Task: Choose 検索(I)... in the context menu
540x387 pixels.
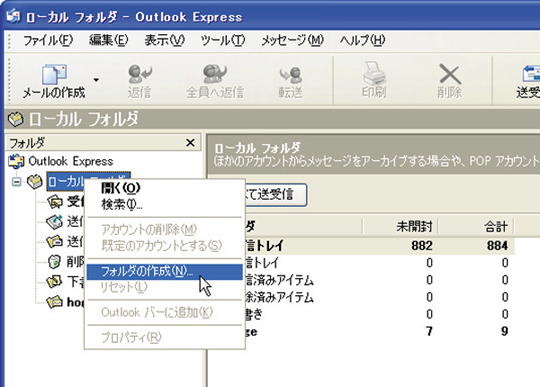Action: click(165, 205)
